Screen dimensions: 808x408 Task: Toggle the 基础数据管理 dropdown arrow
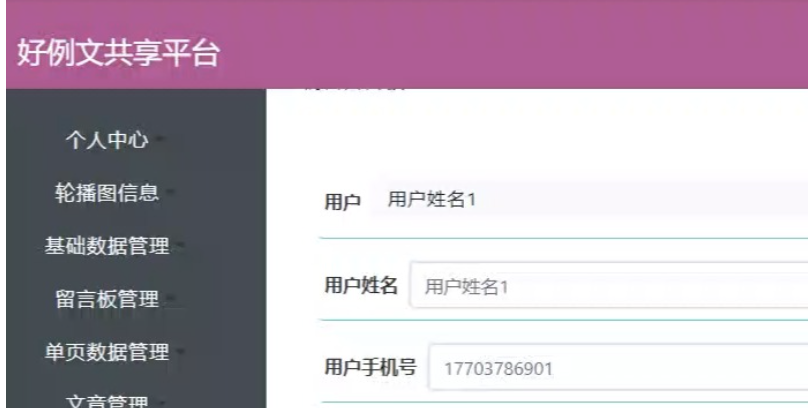click(181, 244)
